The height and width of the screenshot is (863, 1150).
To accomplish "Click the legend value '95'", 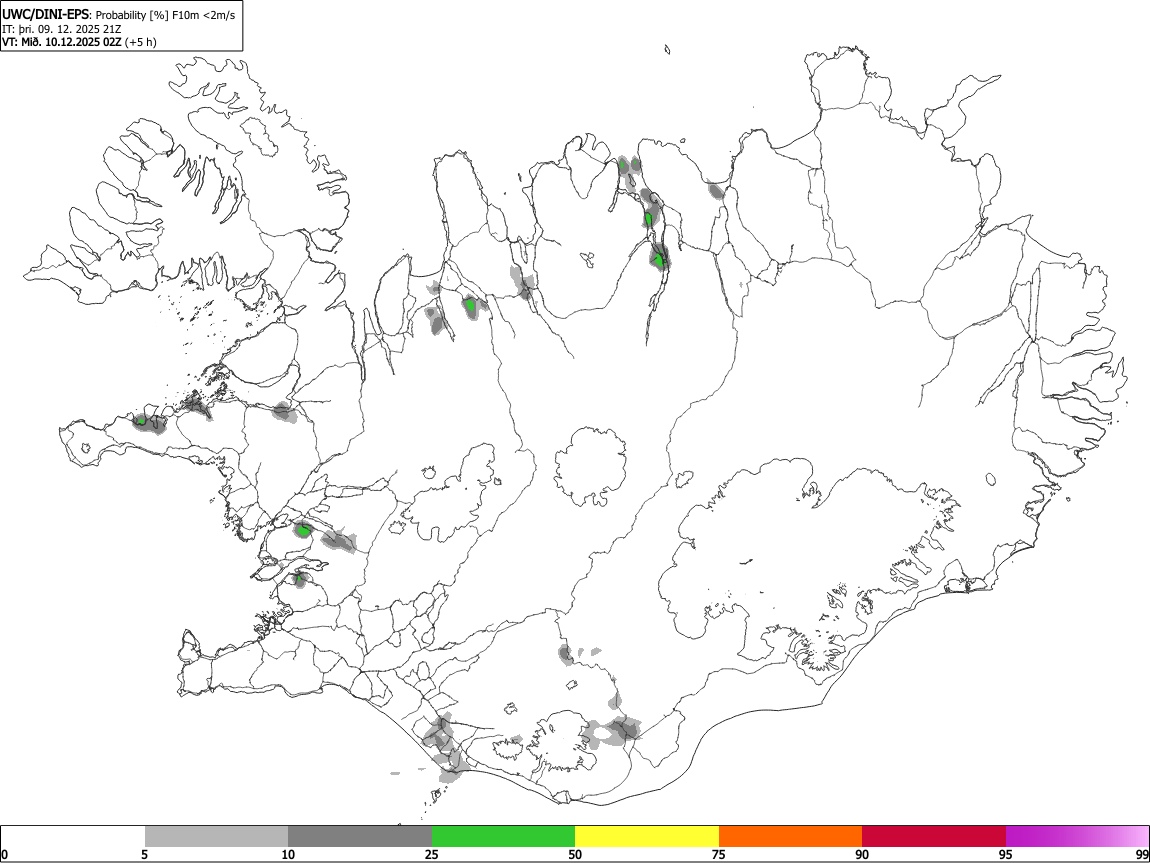I will 1006,854.
